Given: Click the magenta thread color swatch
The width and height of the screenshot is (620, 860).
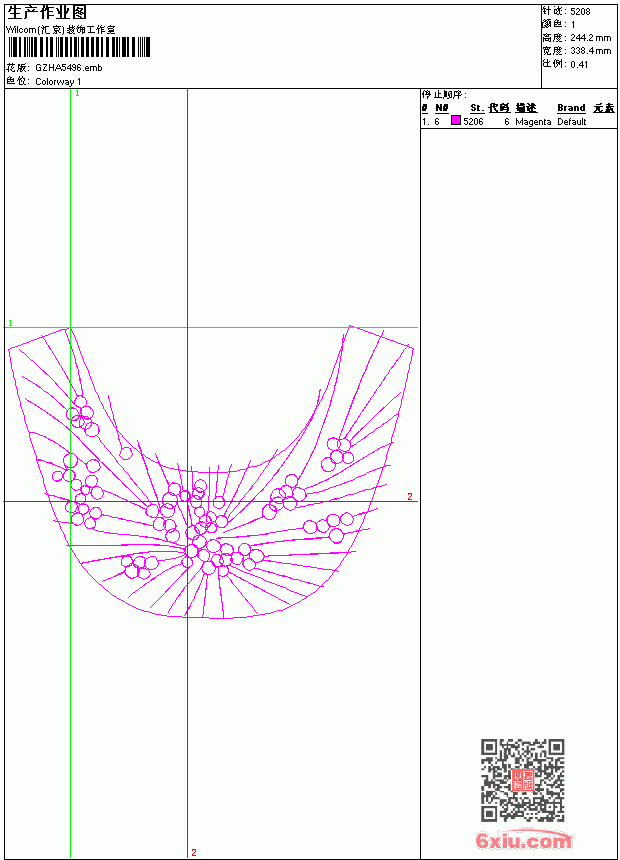Looking at the screenshot, I should 456,121.
